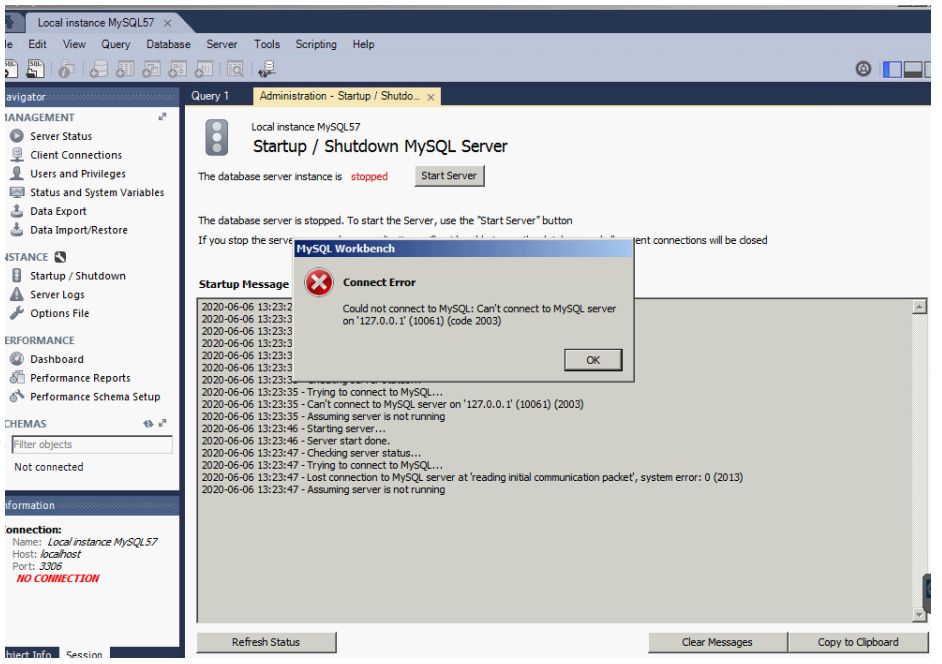Click the Workbench preferences gear icon
Image resolution: width=942 pixels, height=664 pixels.
point(863,69)
